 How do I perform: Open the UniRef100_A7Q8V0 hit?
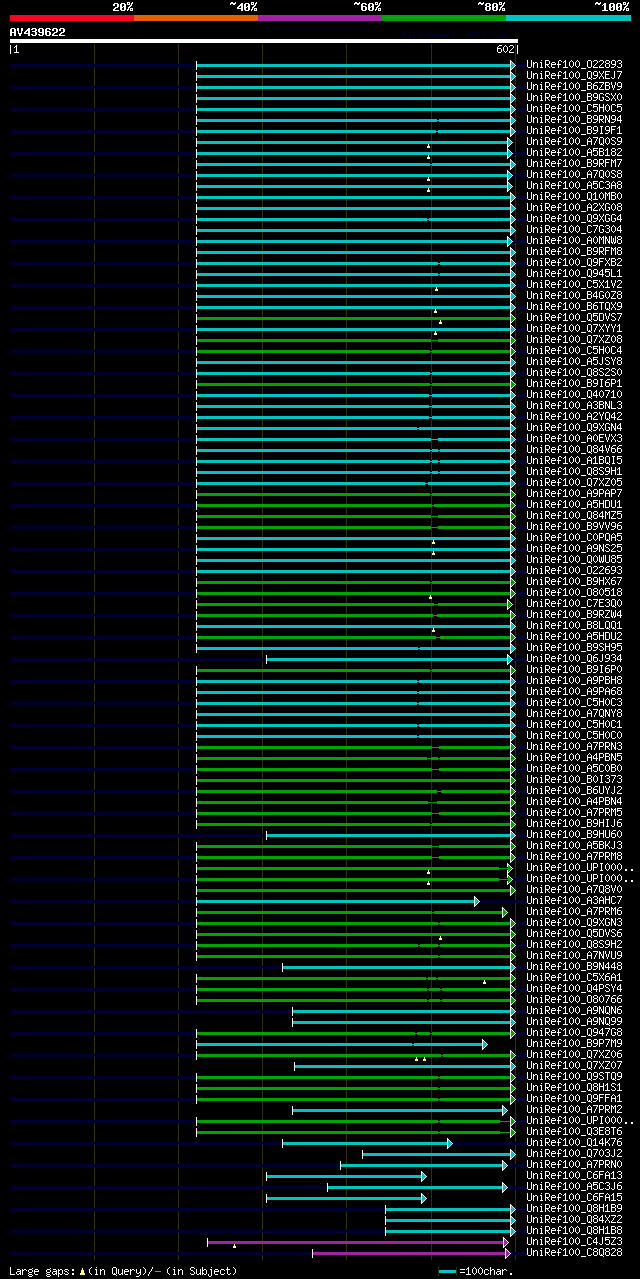(574, 889)
